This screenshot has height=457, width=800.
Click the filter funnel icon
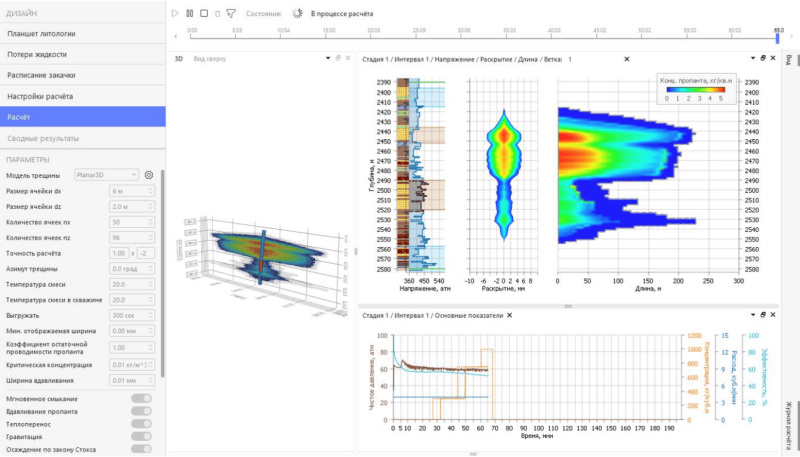[232, 13]
